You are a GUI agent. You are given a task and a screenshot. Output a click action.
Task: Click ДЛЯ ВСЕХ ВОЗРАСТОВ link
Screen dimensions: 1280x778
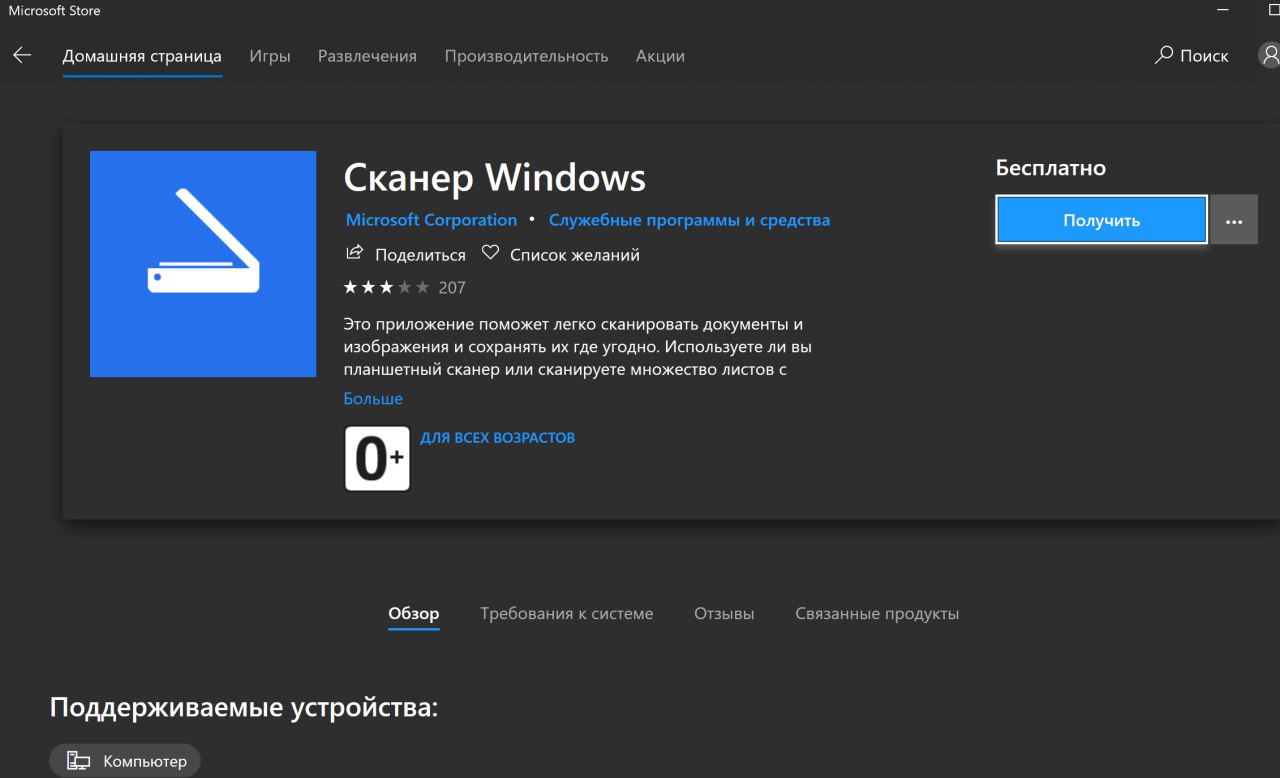pos(497,438)
